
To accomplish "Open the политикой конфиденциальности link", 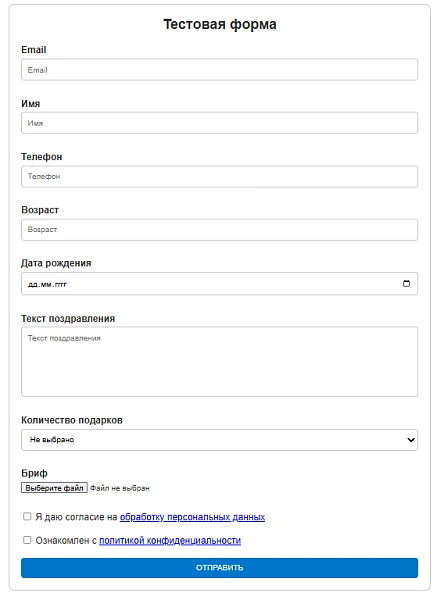I will (170, 540).
